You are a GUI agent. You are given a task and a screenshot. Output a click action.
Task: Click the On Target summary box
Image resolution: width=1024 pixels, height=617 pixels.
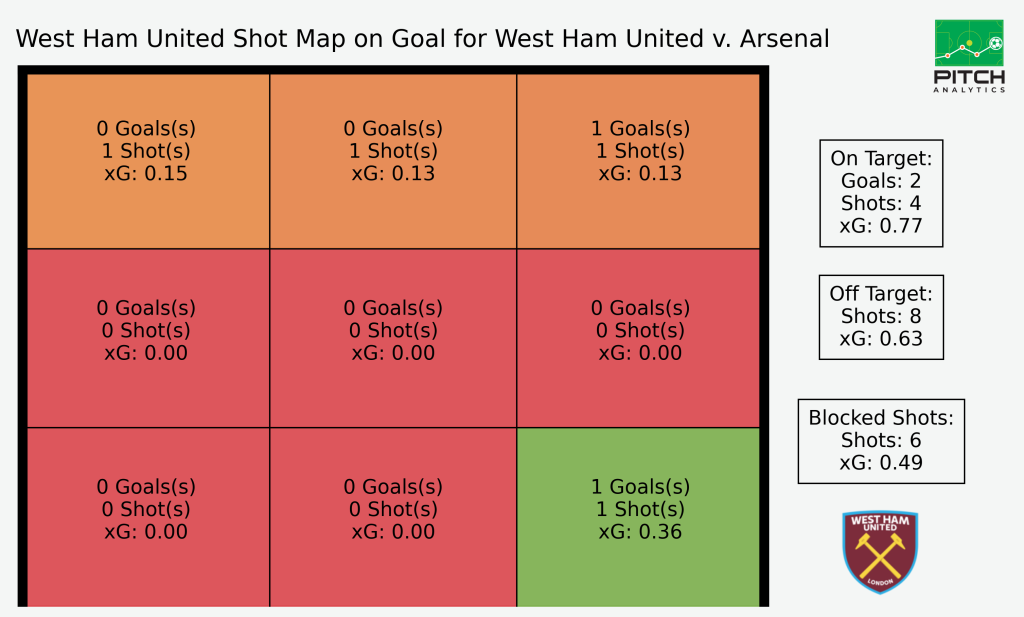click(x=881, y=193)
